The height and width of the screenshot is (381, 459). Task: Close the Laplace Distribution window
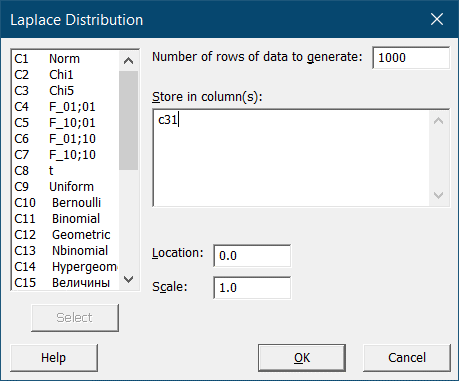(x=437, y=19)
